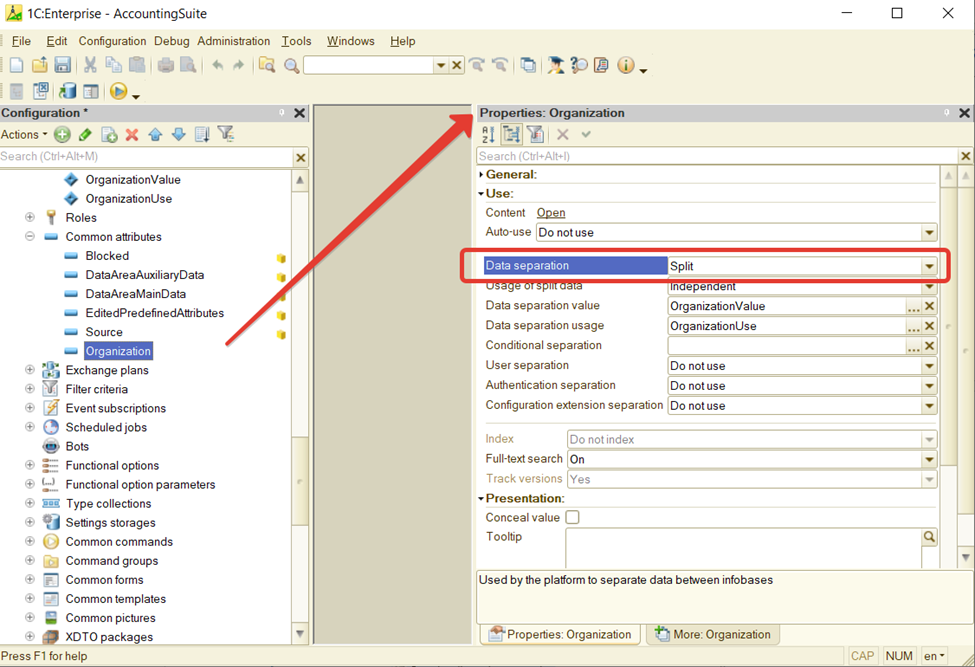
Task: Click the Move Up blue arrow icon
Action: pos(155,135)
